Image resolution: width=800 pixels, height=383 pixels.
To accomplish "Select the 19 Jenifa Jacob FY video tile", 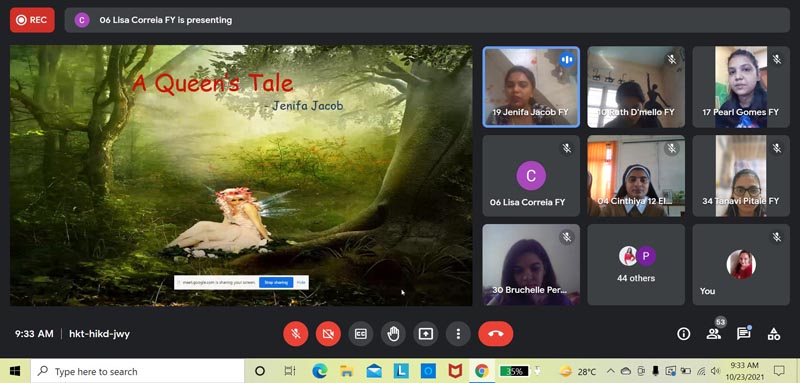I will point(531,87).
